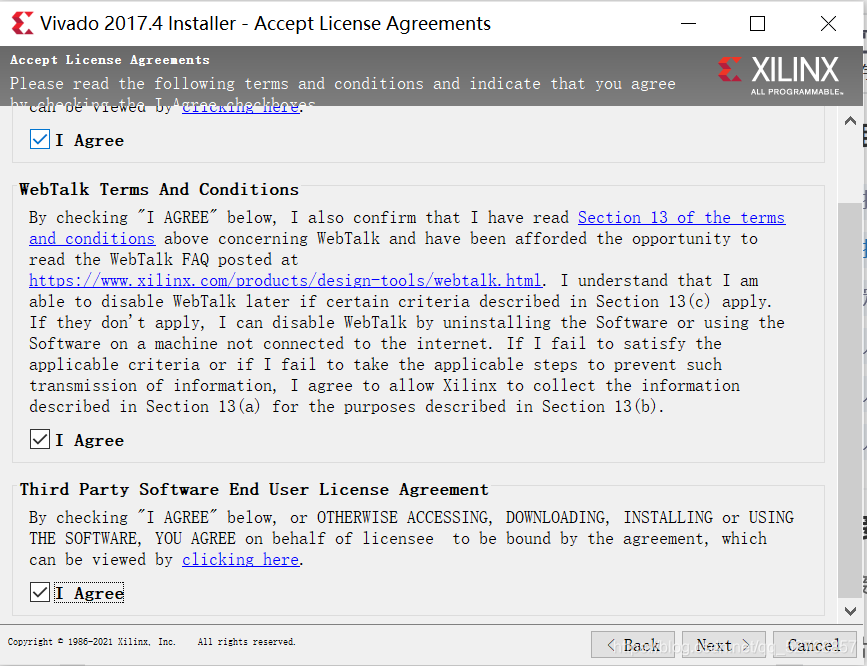Toggle Third Party Software I Agree checkbox
Image resolution: width=867 pixels, height=666 pixels.
click(40, 592)
